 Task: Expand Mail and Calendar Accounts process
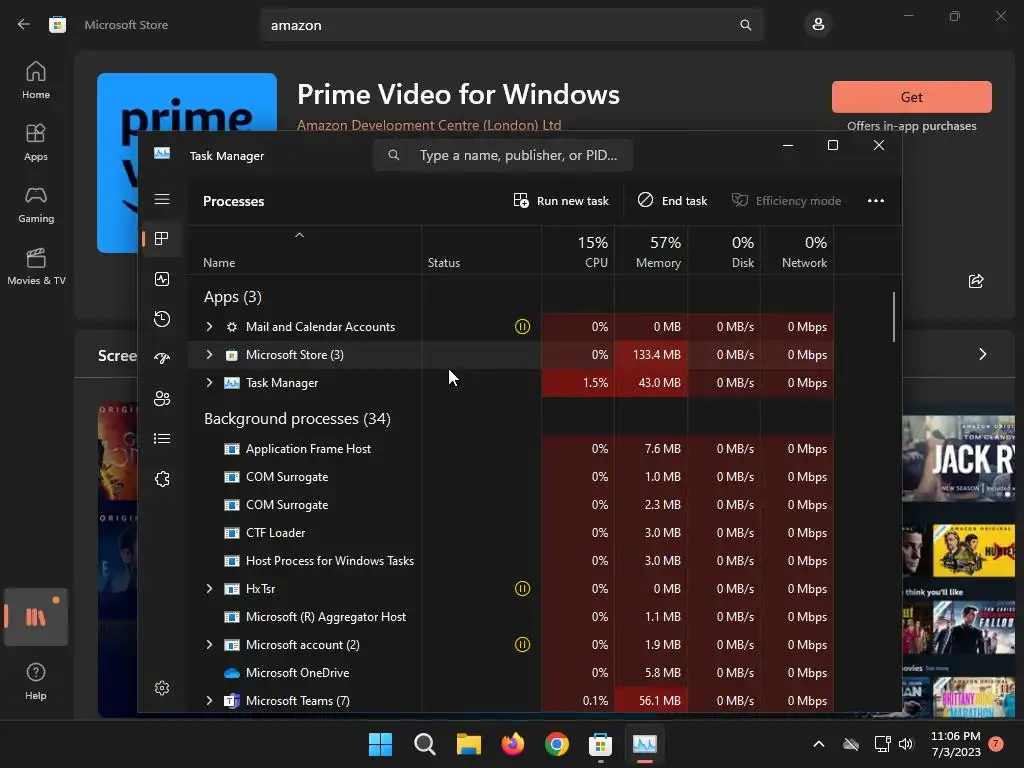point(209,327)
